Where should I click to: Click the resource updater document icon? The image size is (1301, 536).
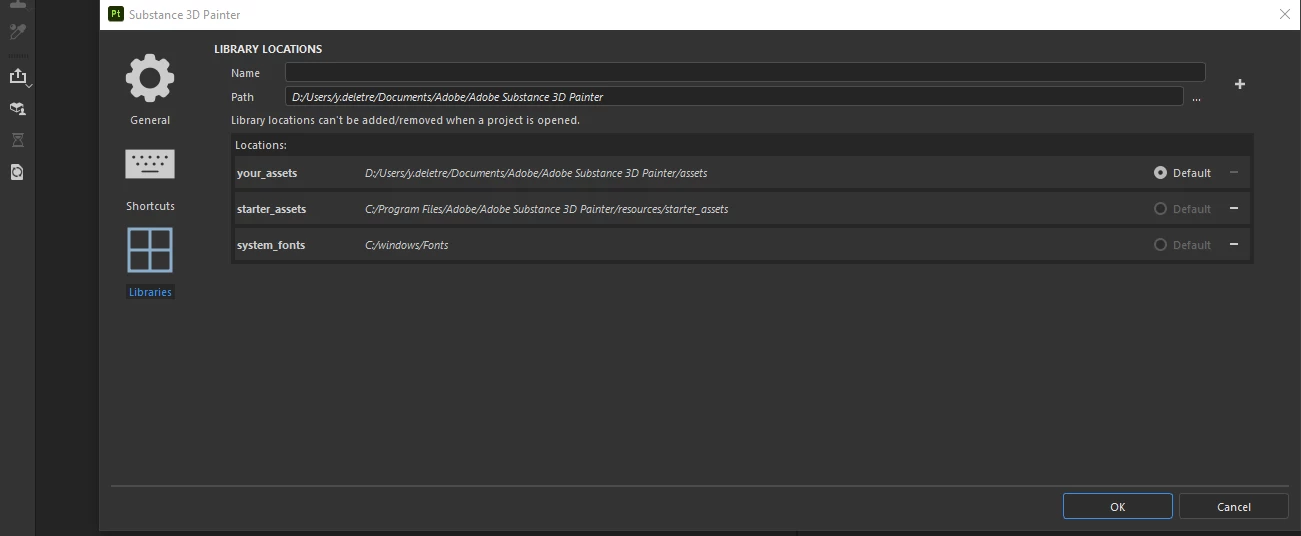point(17,172)
